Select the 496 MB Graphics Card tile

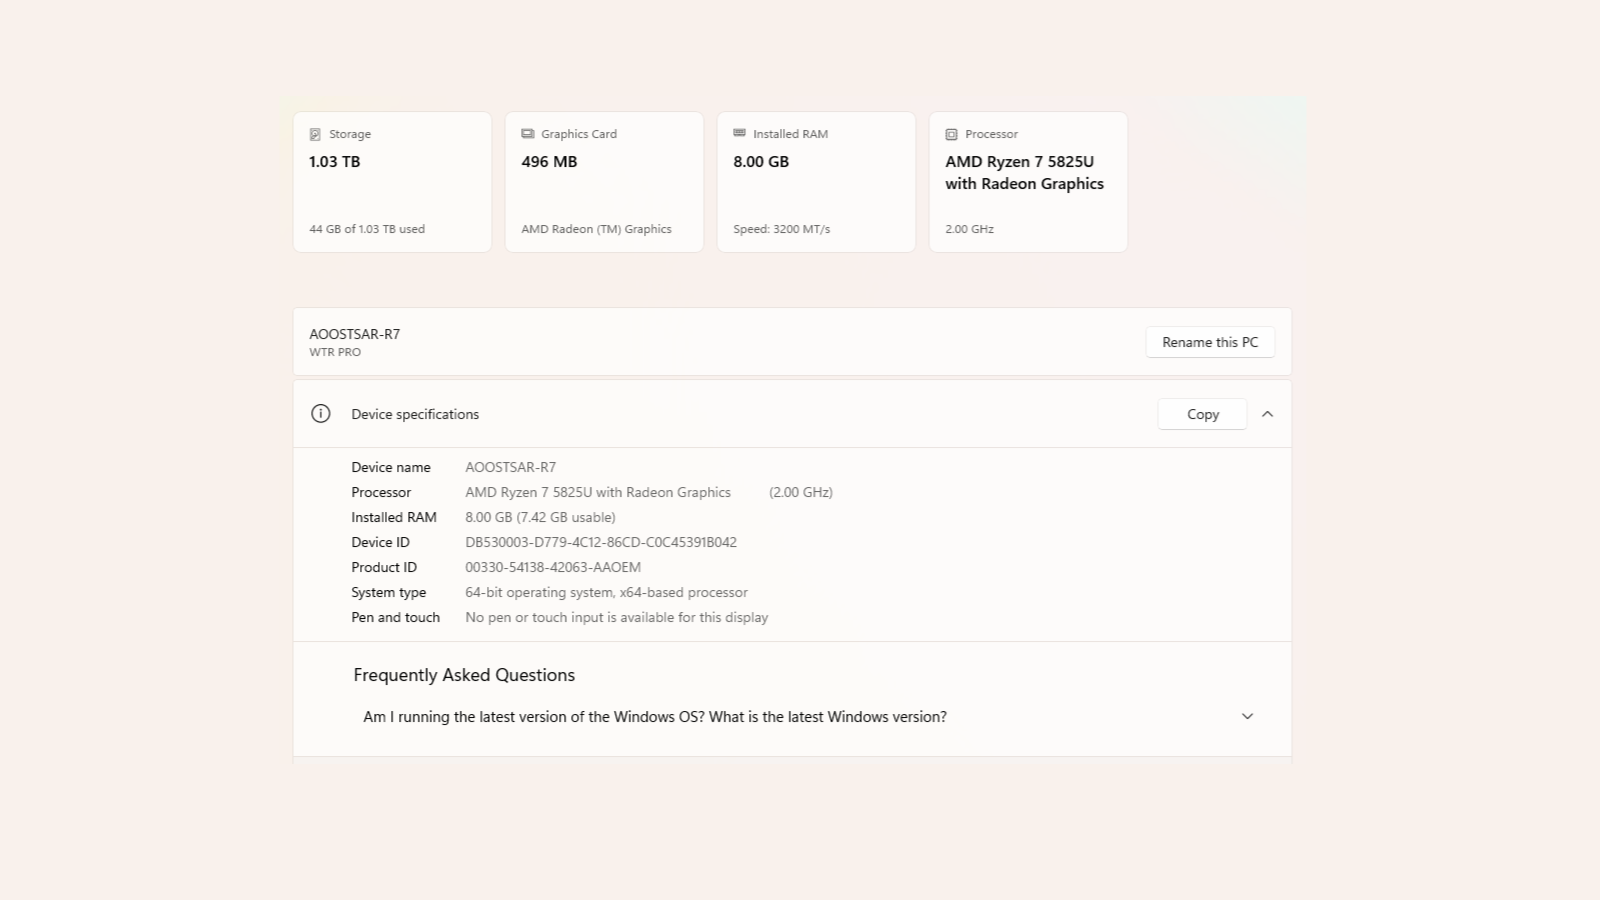pos(604,182)
